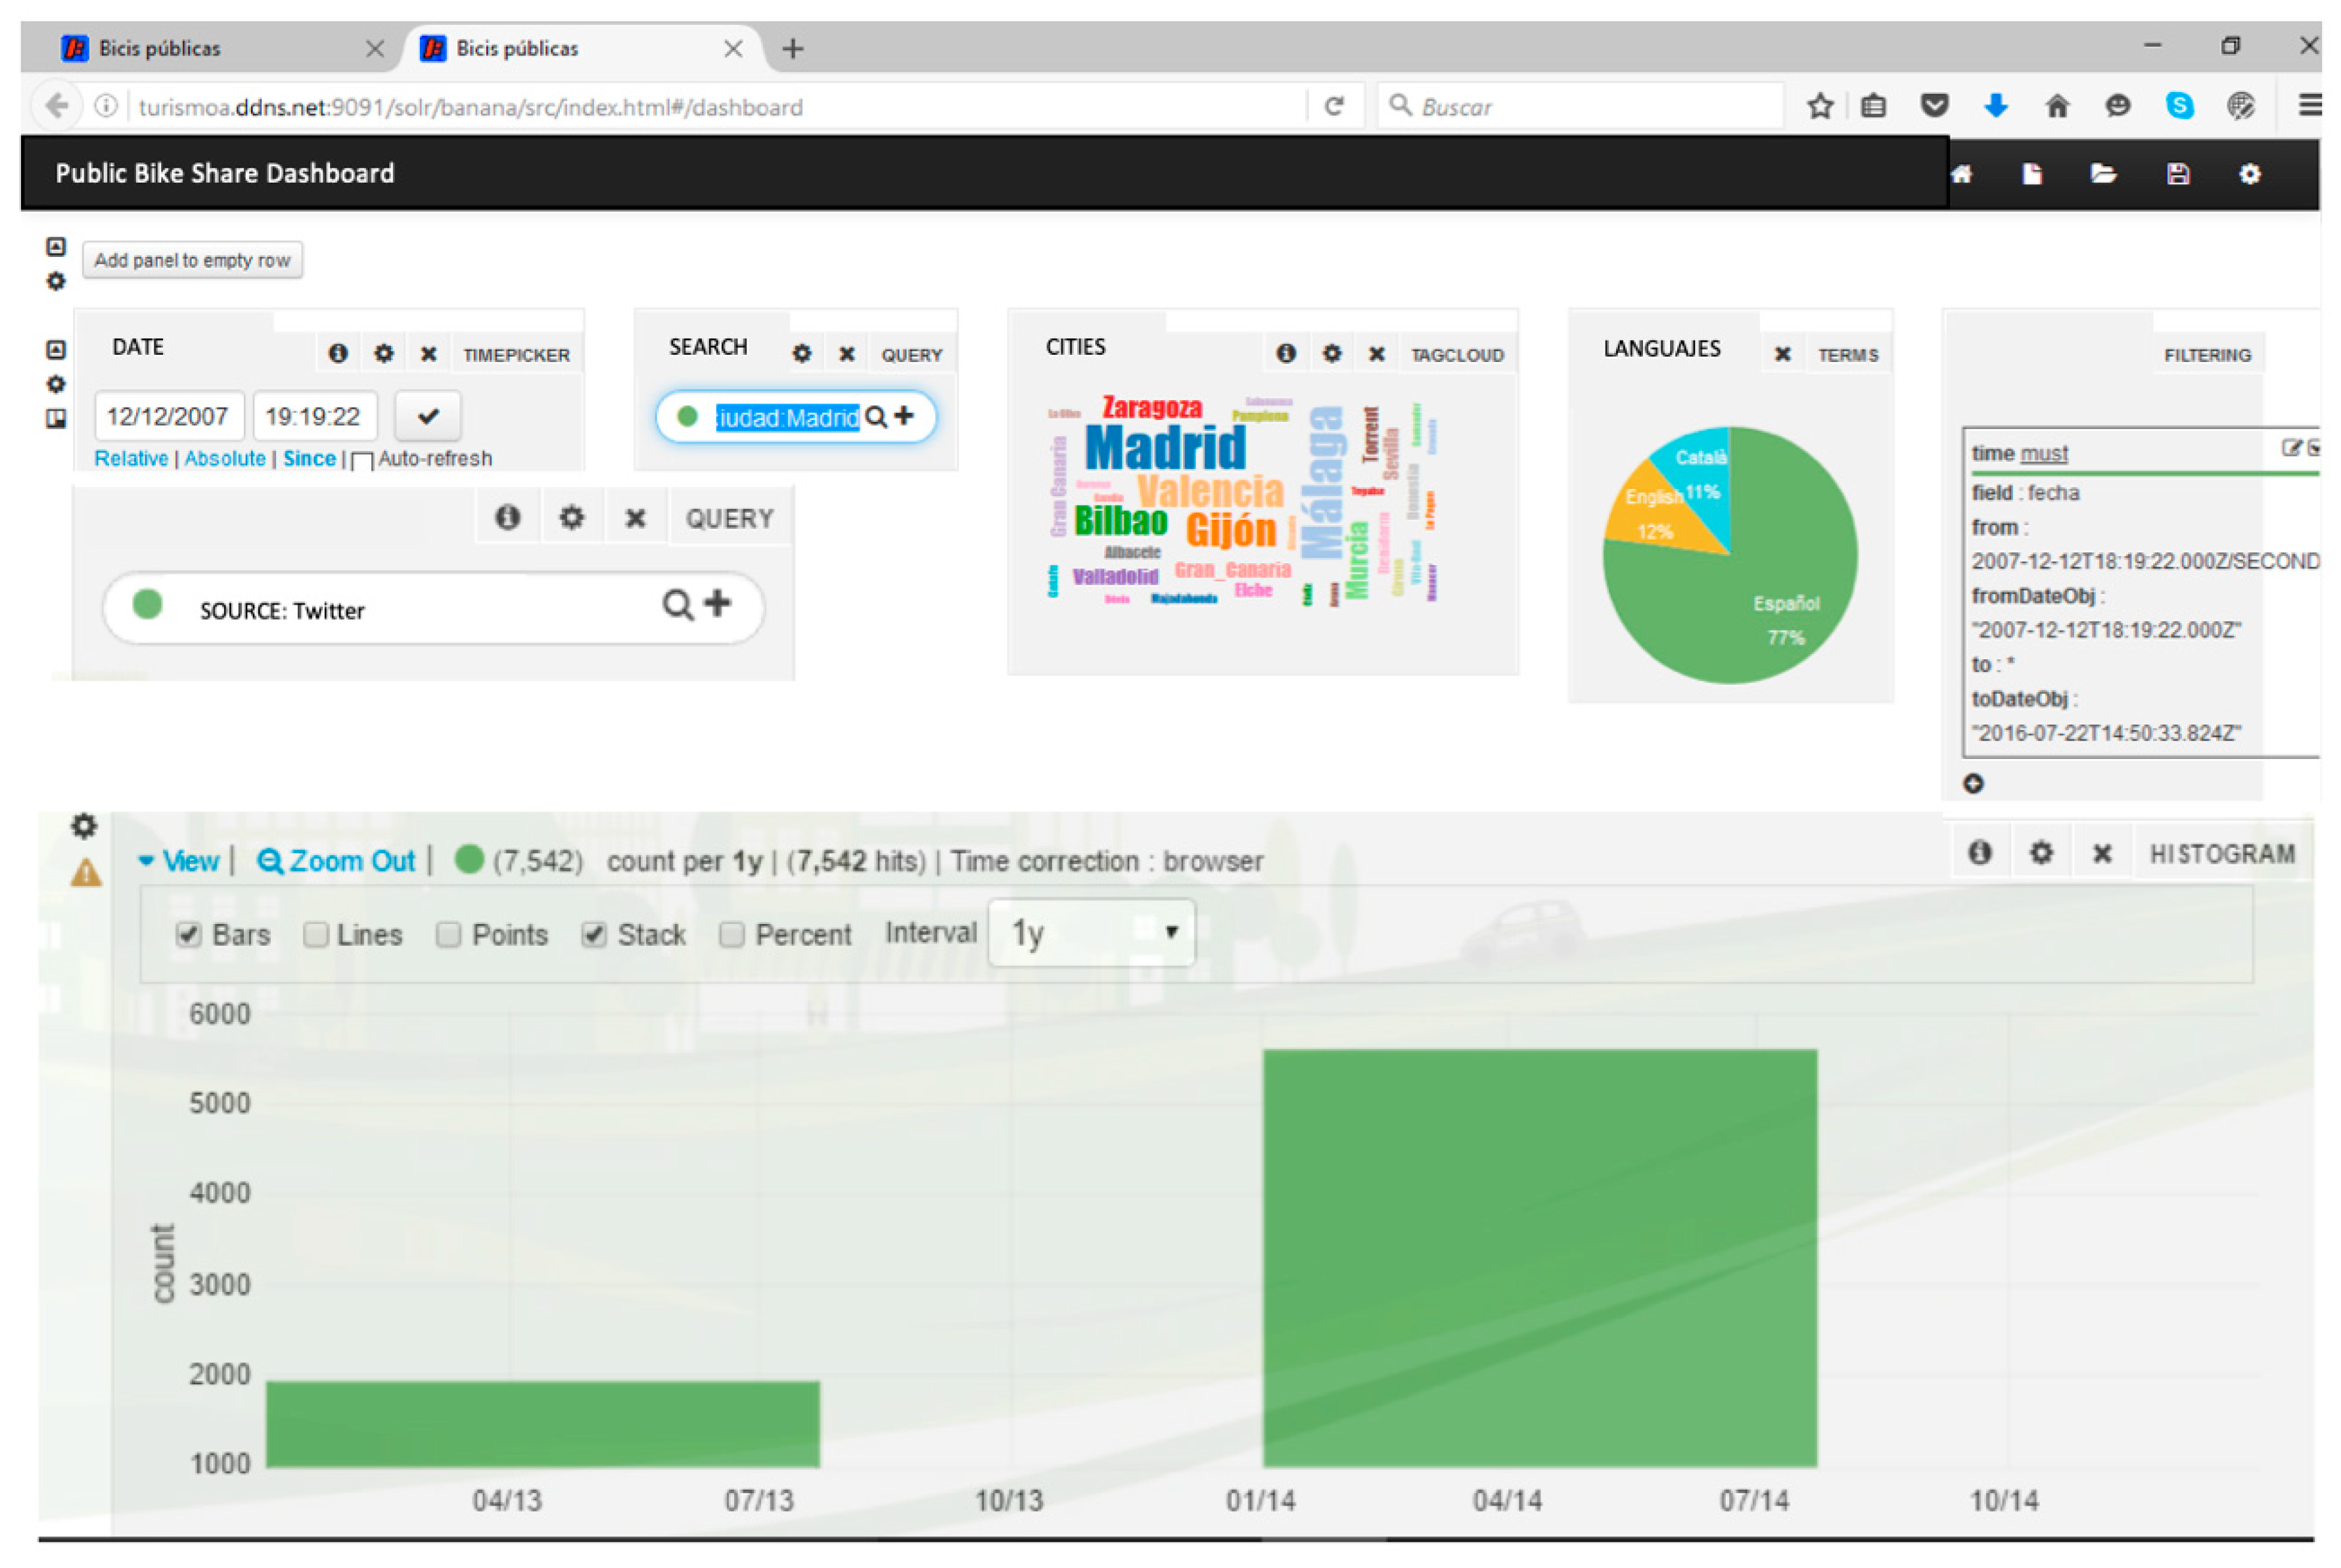The width and height of the screenshot is (2341, 1568).
Task: Collapse the DATE row toggle
Action: (x=56, y=350)
